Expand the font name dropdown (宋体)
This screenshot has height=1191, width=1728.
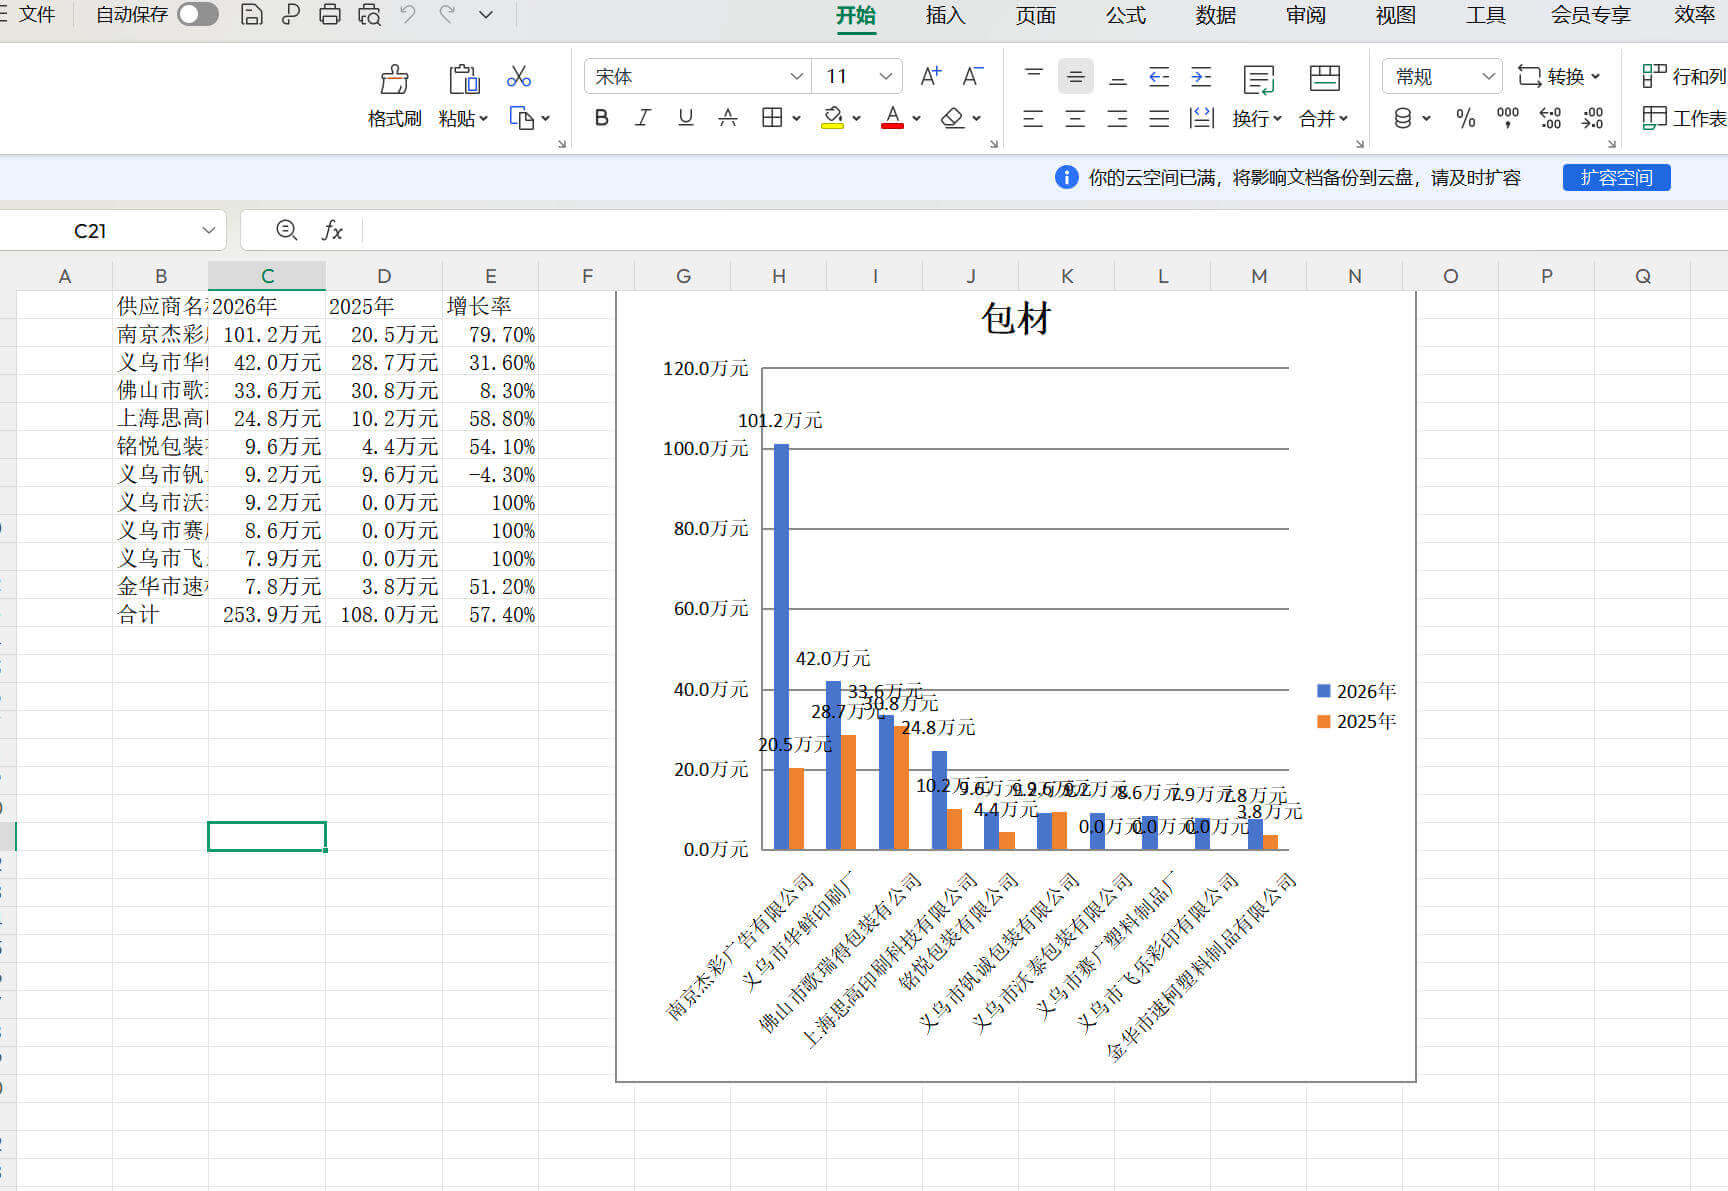[796, 77]
